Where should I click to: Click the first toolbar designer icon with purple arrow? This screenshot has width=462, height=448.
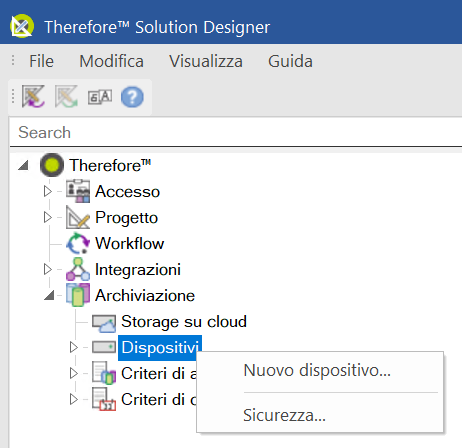click(33, 97)
